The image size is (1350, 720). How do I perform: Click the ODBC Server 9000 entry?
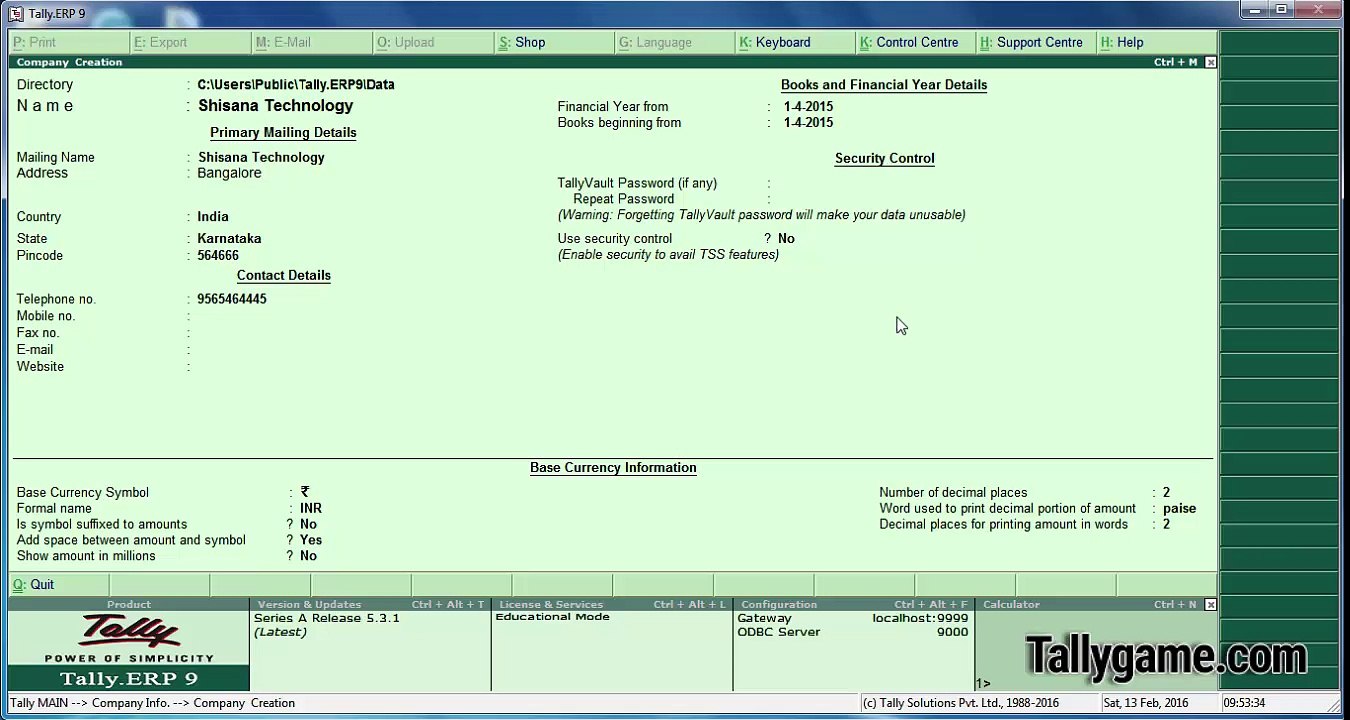[853, 632]
